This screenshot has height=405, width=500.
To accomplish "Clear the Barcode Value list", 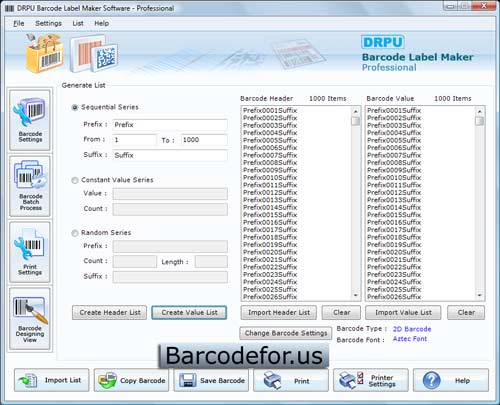I will coord(466,313).
